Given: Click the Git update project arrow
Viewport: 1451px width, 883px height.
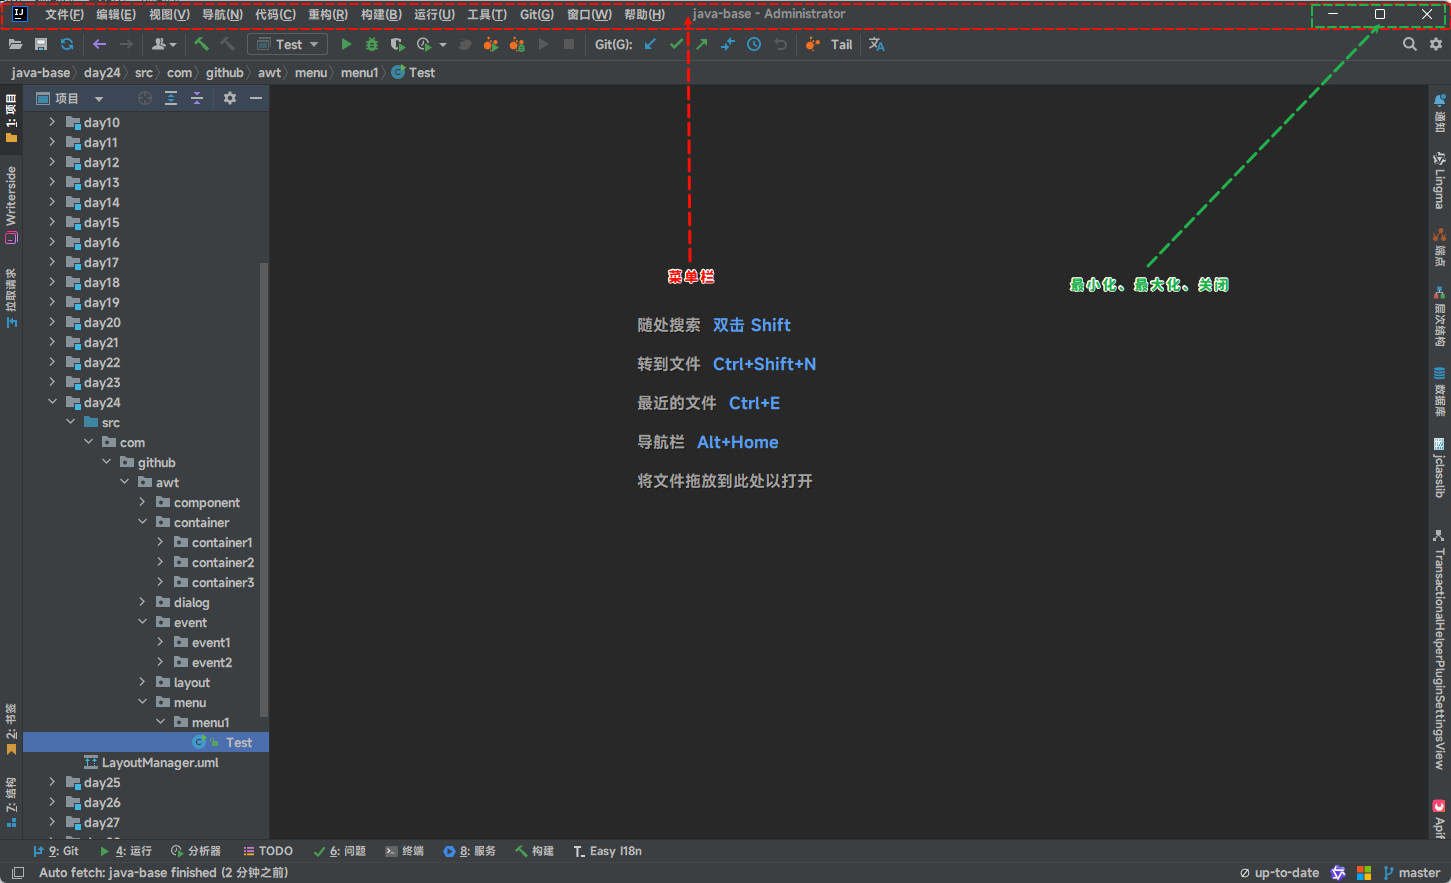Looking at the screenshot, I should pos(651,44).
